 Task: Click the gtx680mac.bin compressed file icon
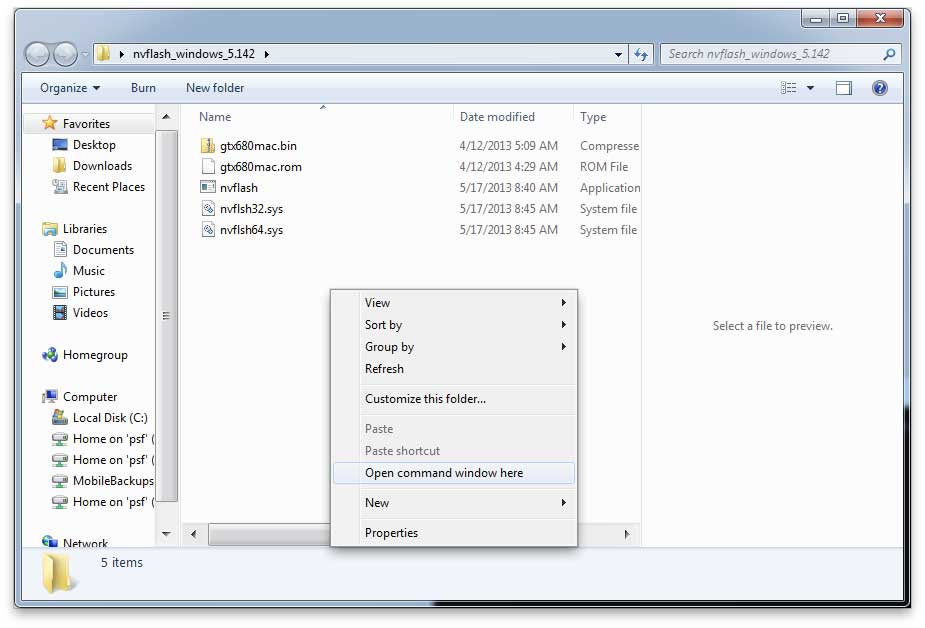click(208, 146)
